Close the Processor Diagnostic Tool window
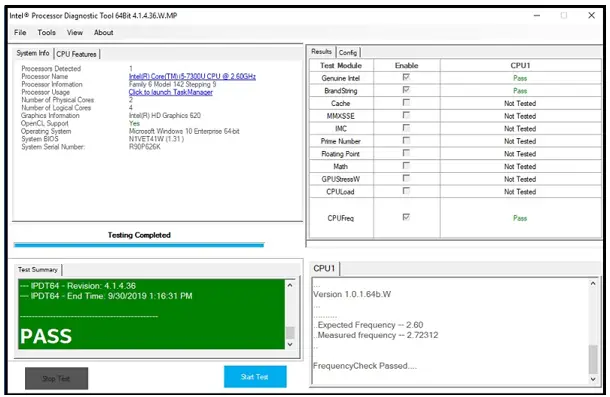This screenshot has width=610, height=397. pyautogui.click(x=591, y=16)
